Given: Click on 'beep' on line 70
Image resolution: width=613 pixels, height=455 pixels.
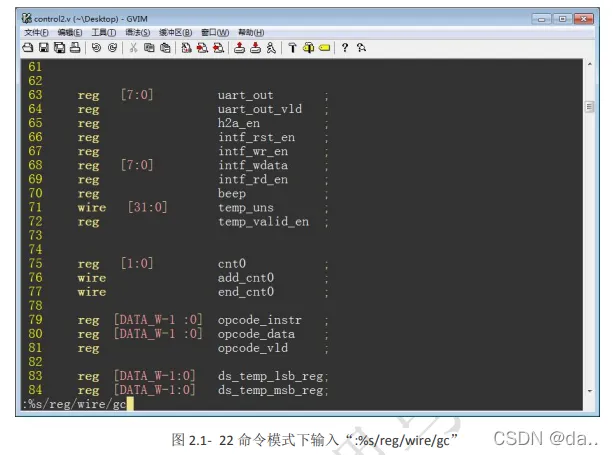Looking at the screenshot, I should pyautogui.click(x=232, y=194).
